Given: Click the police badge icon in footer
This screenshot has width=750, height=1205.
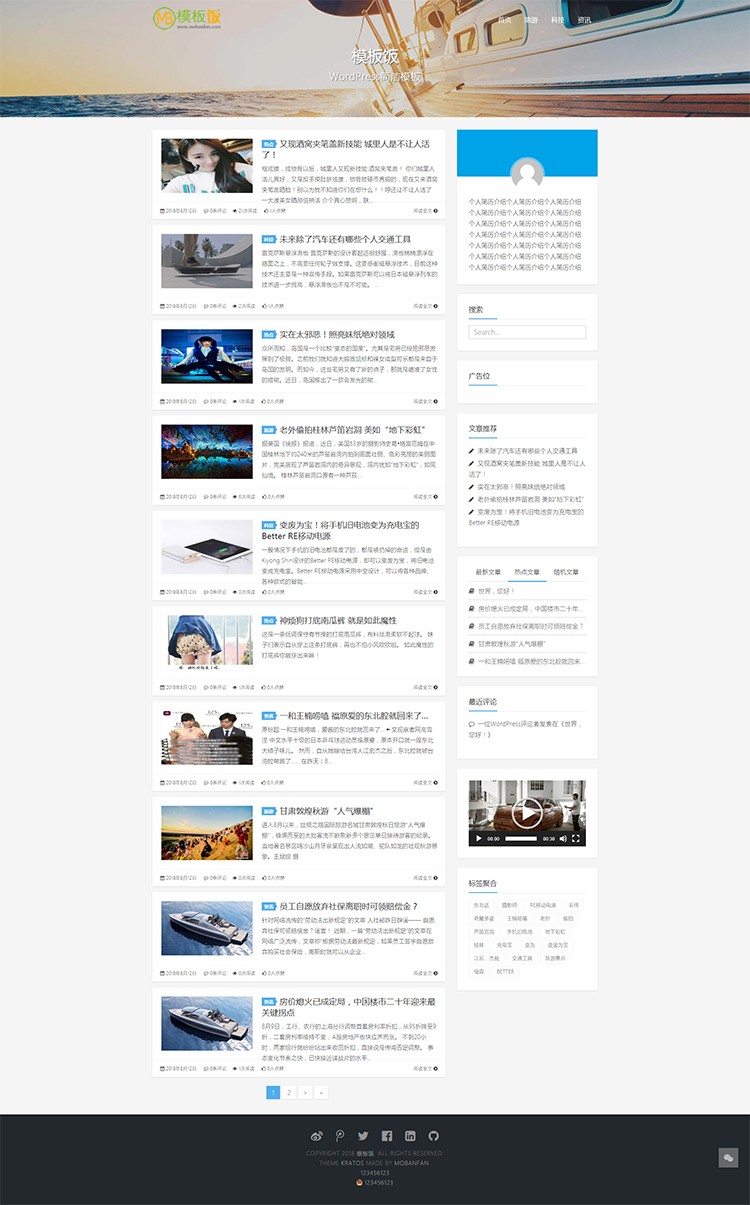Looking at the screenshot, I should click(360, 1182).
